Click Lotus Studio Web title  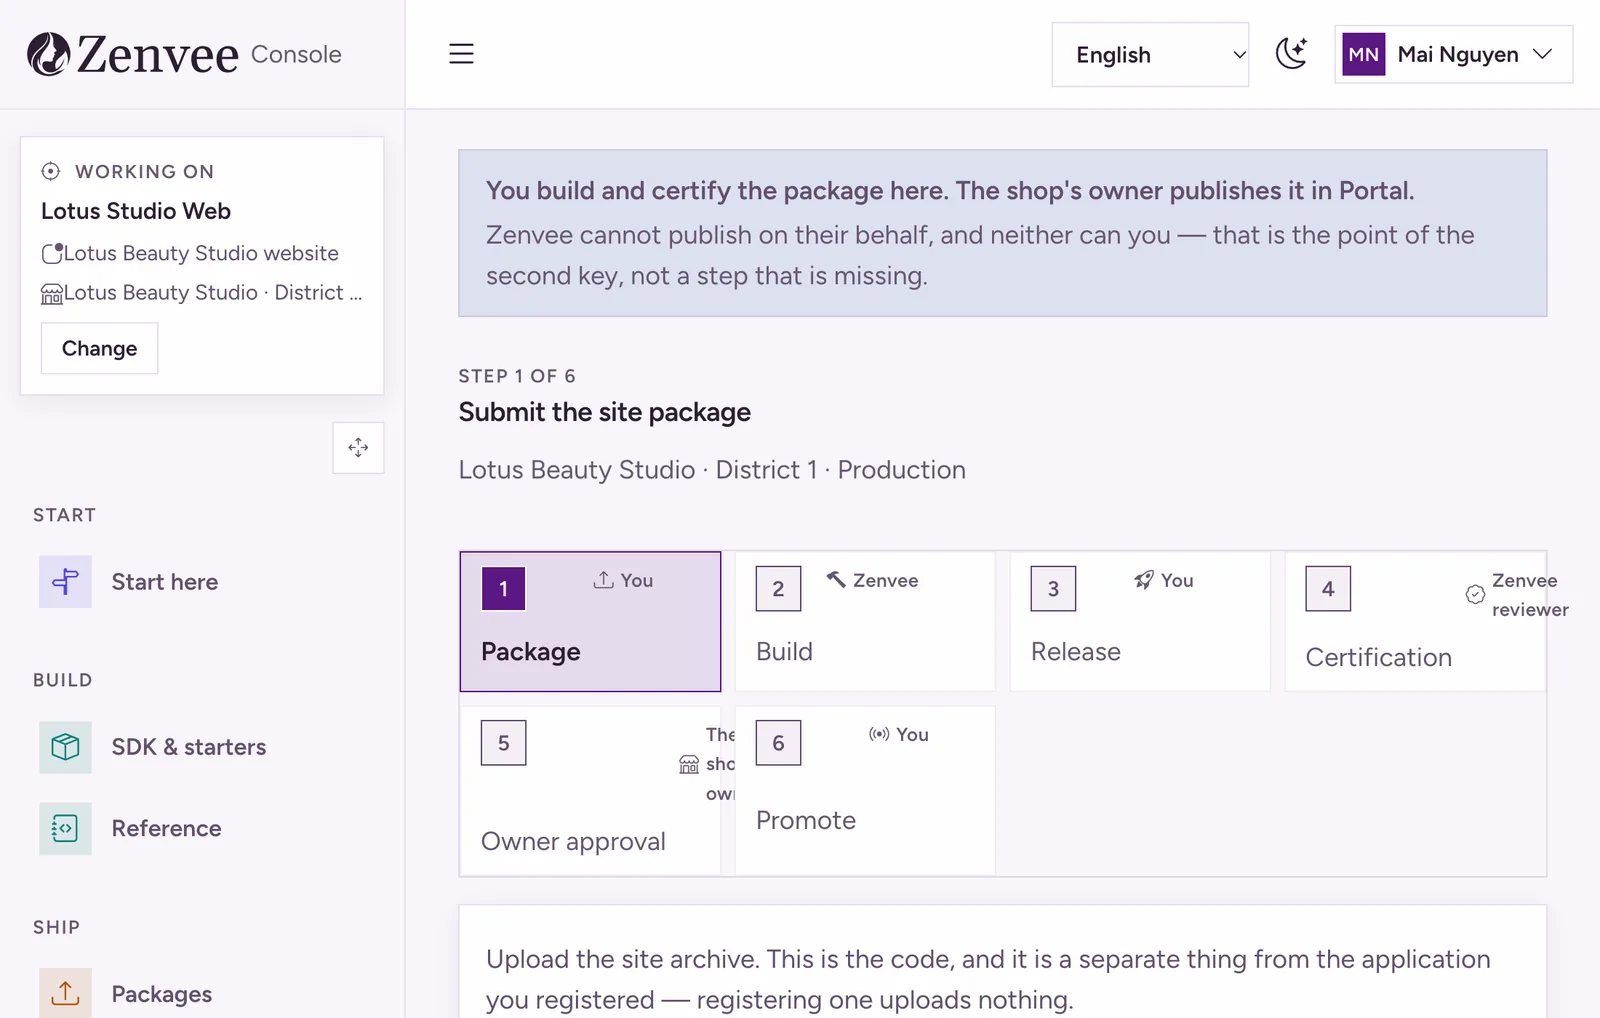136,211
